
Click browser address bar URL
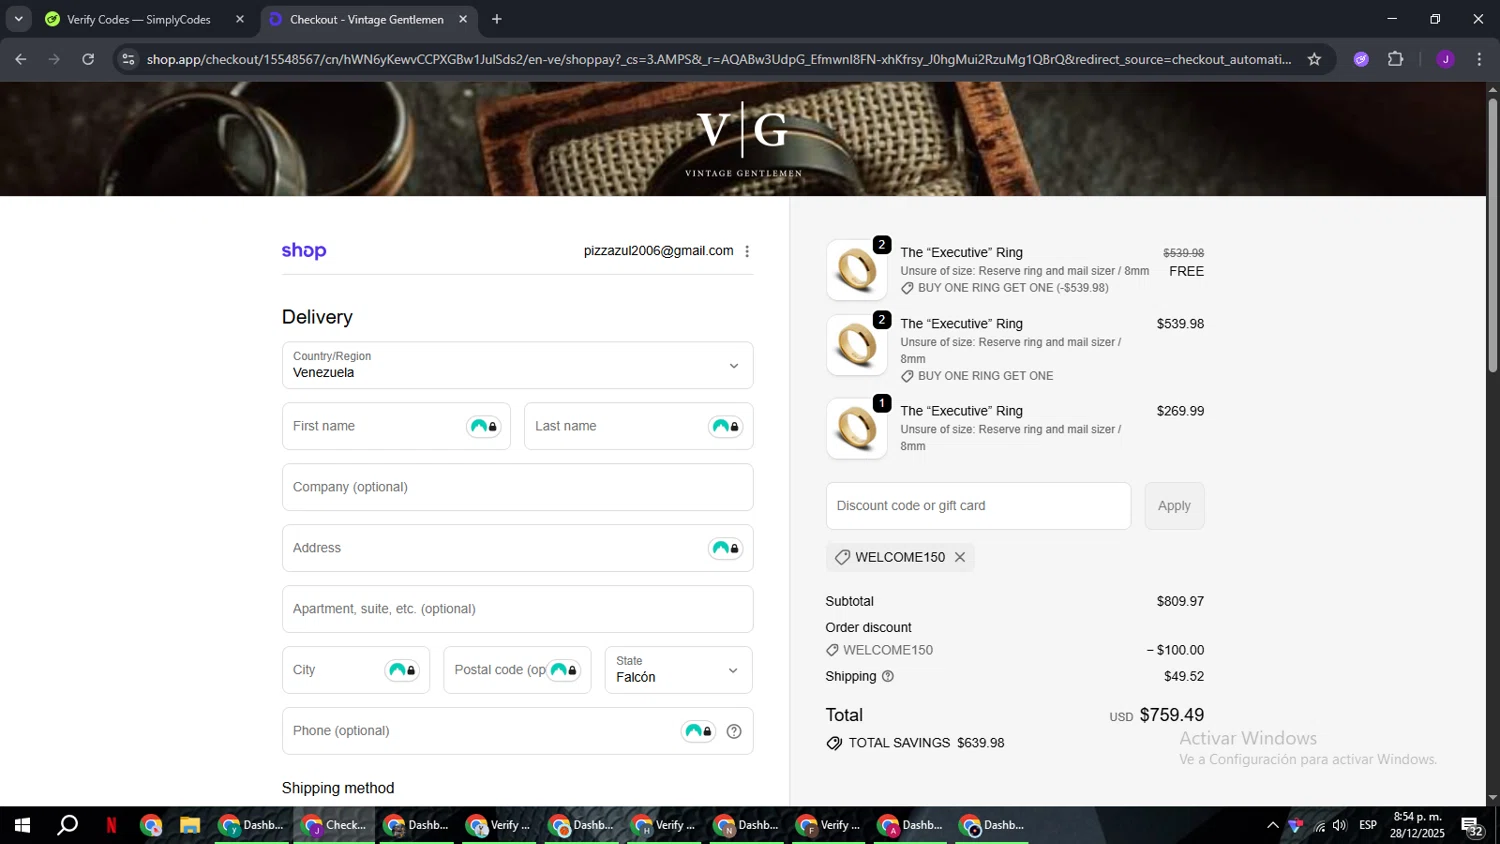(x=718, y=59)
